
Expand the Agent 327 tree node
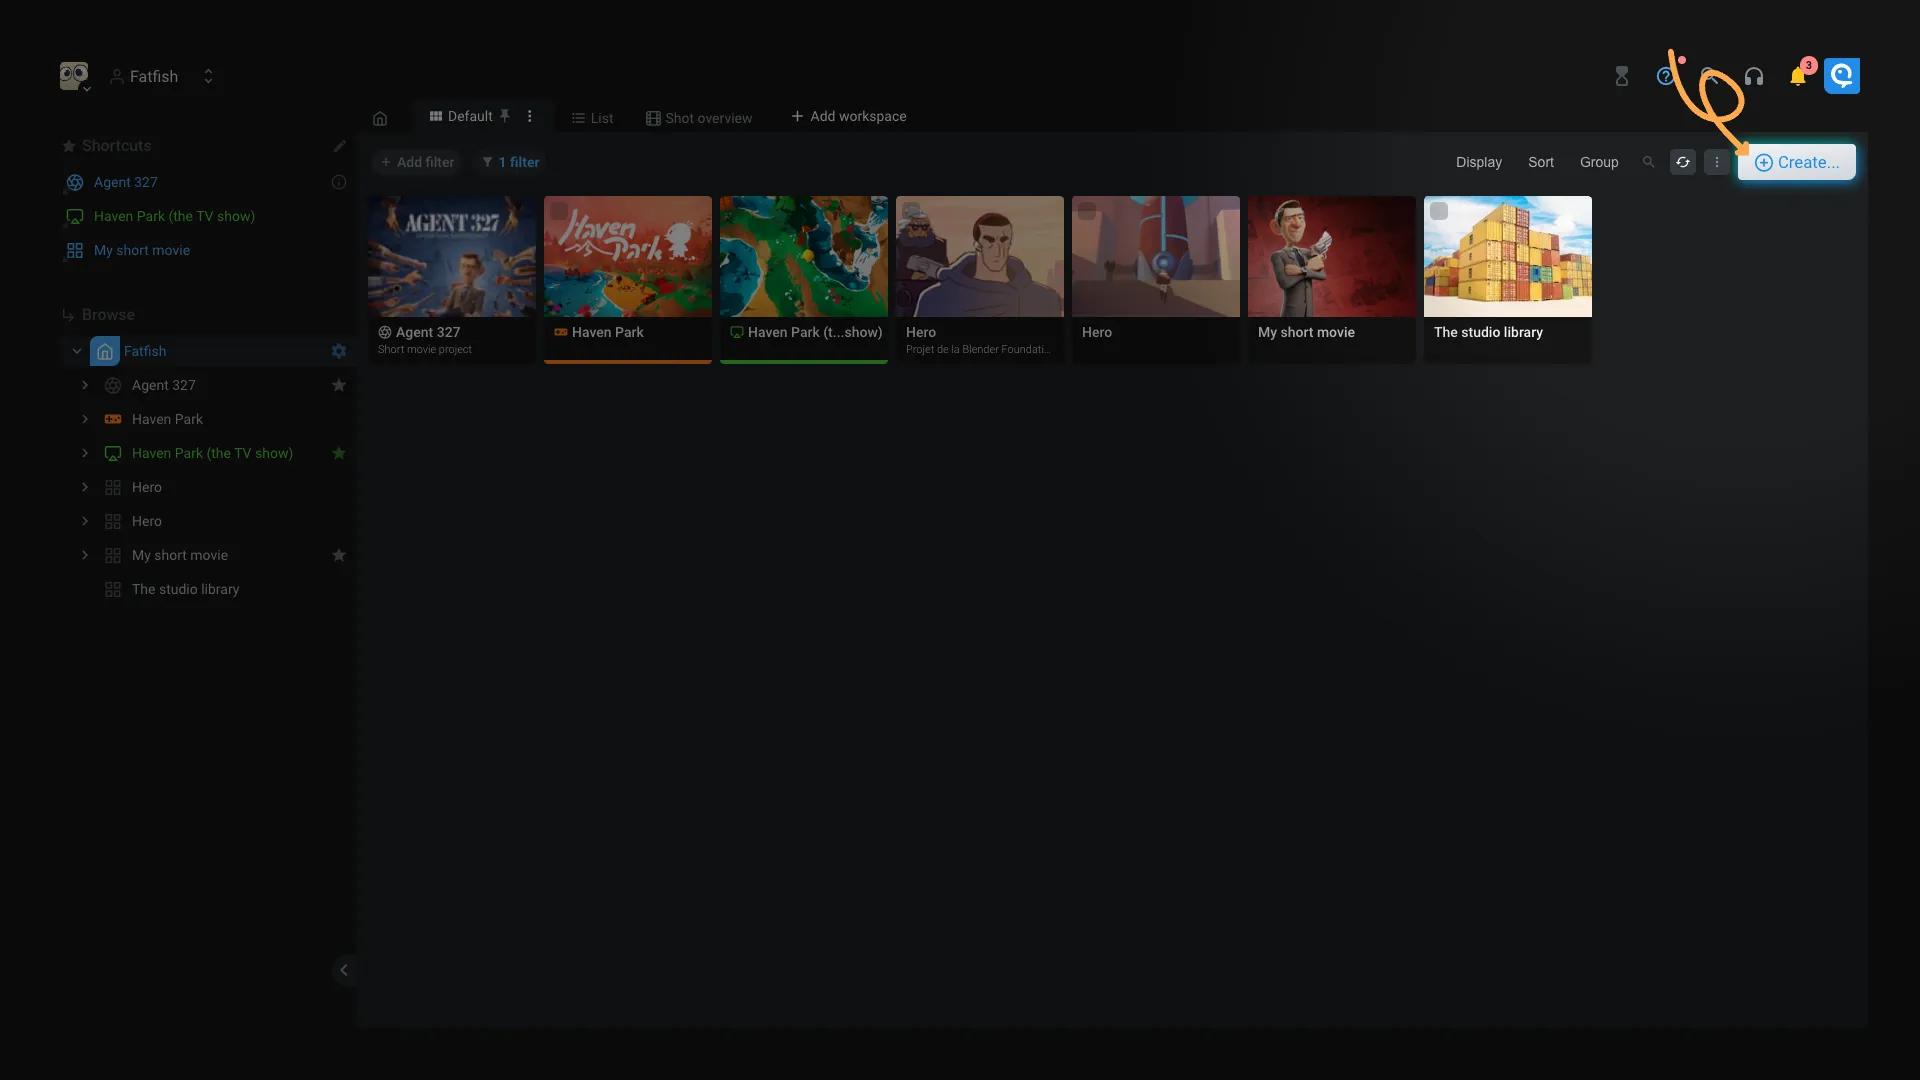click(85, 385)
